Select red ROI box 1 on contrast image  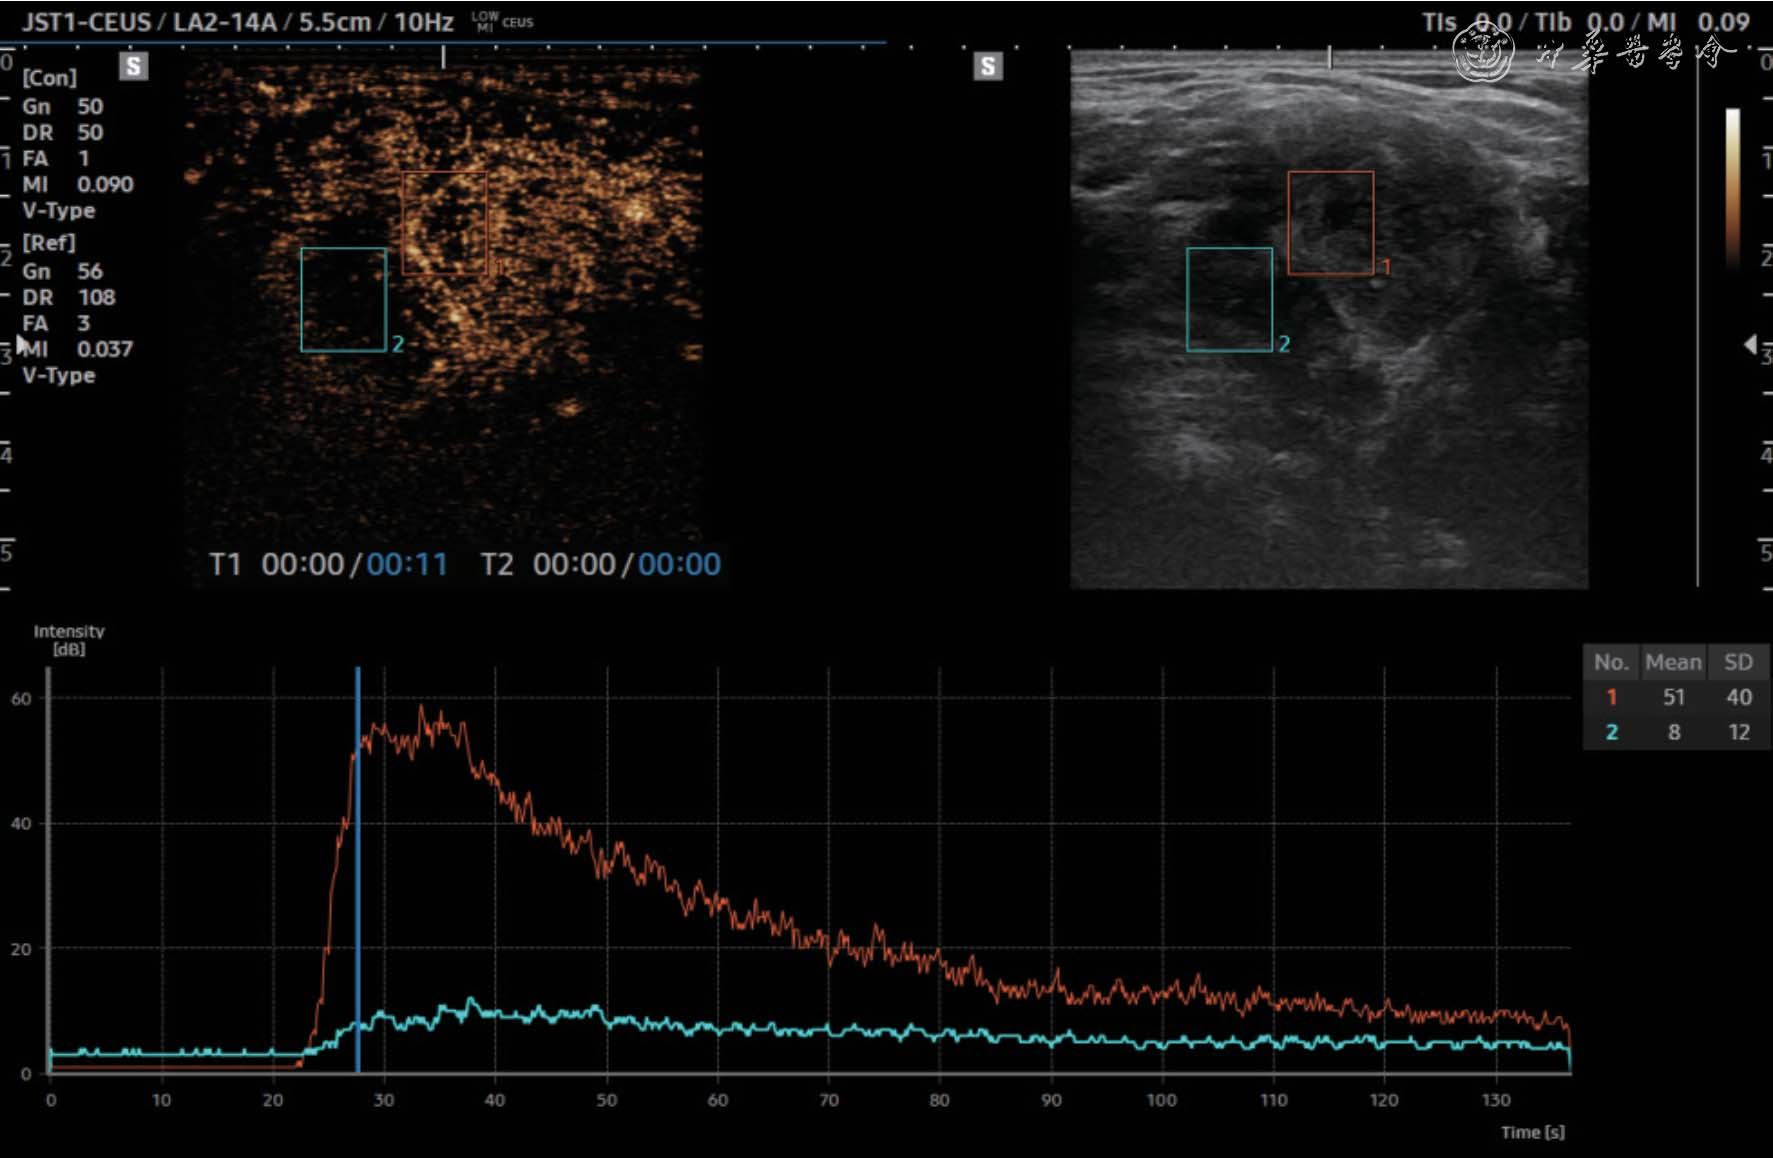pyautogui.click(x=444, y=222)
